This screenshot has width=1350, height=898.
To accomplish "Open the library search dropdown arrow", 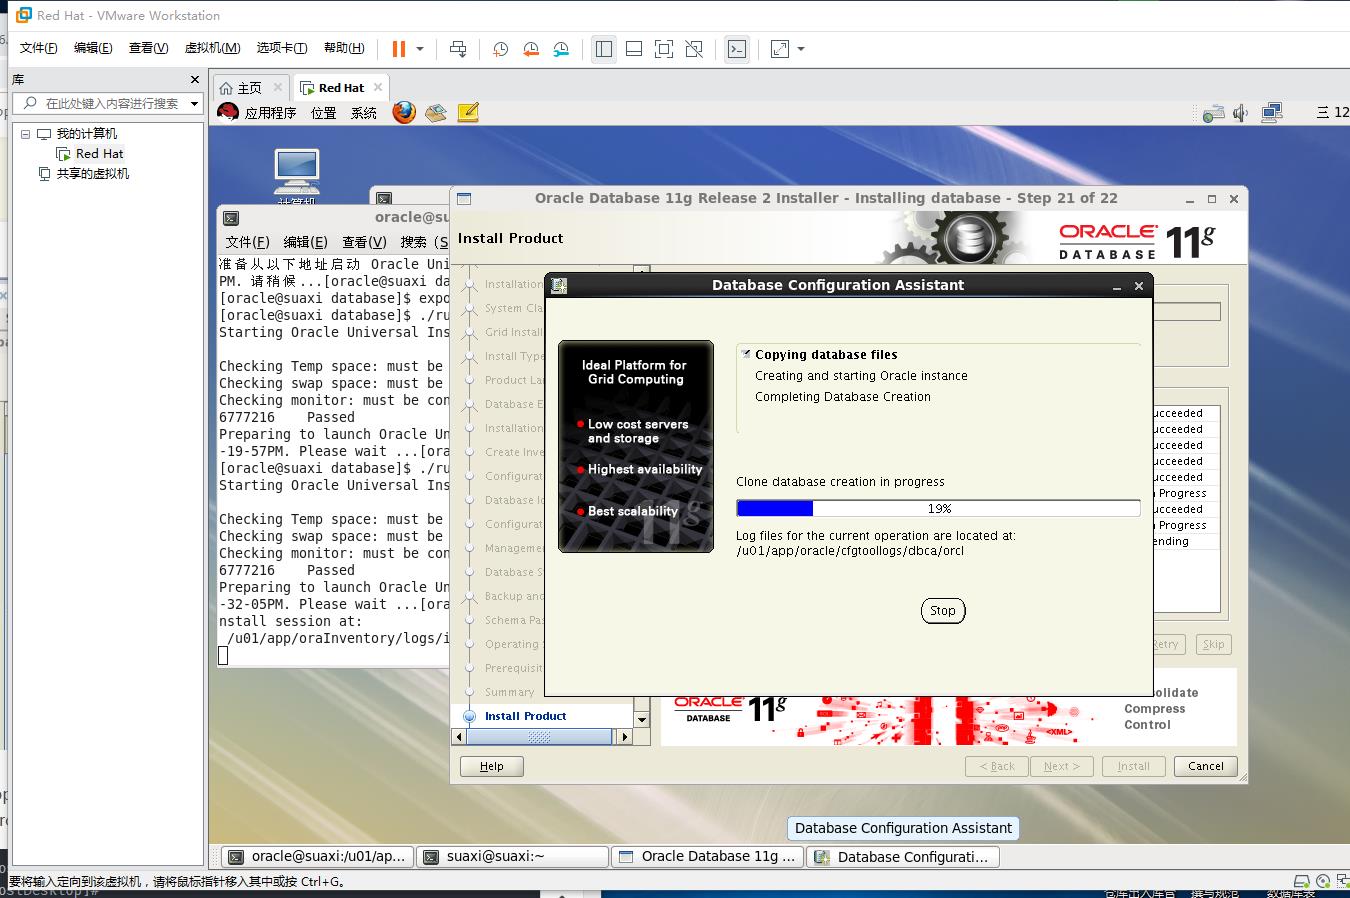I will 195,103.
